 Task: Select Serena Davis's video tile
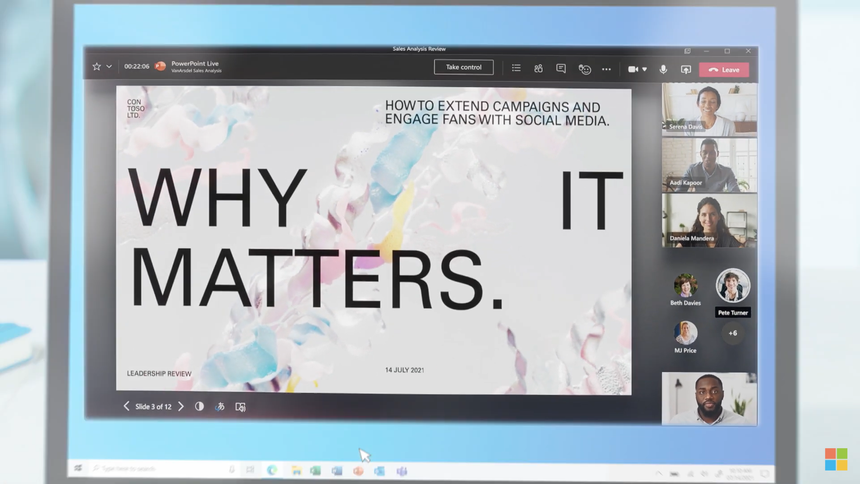[709, 109]
